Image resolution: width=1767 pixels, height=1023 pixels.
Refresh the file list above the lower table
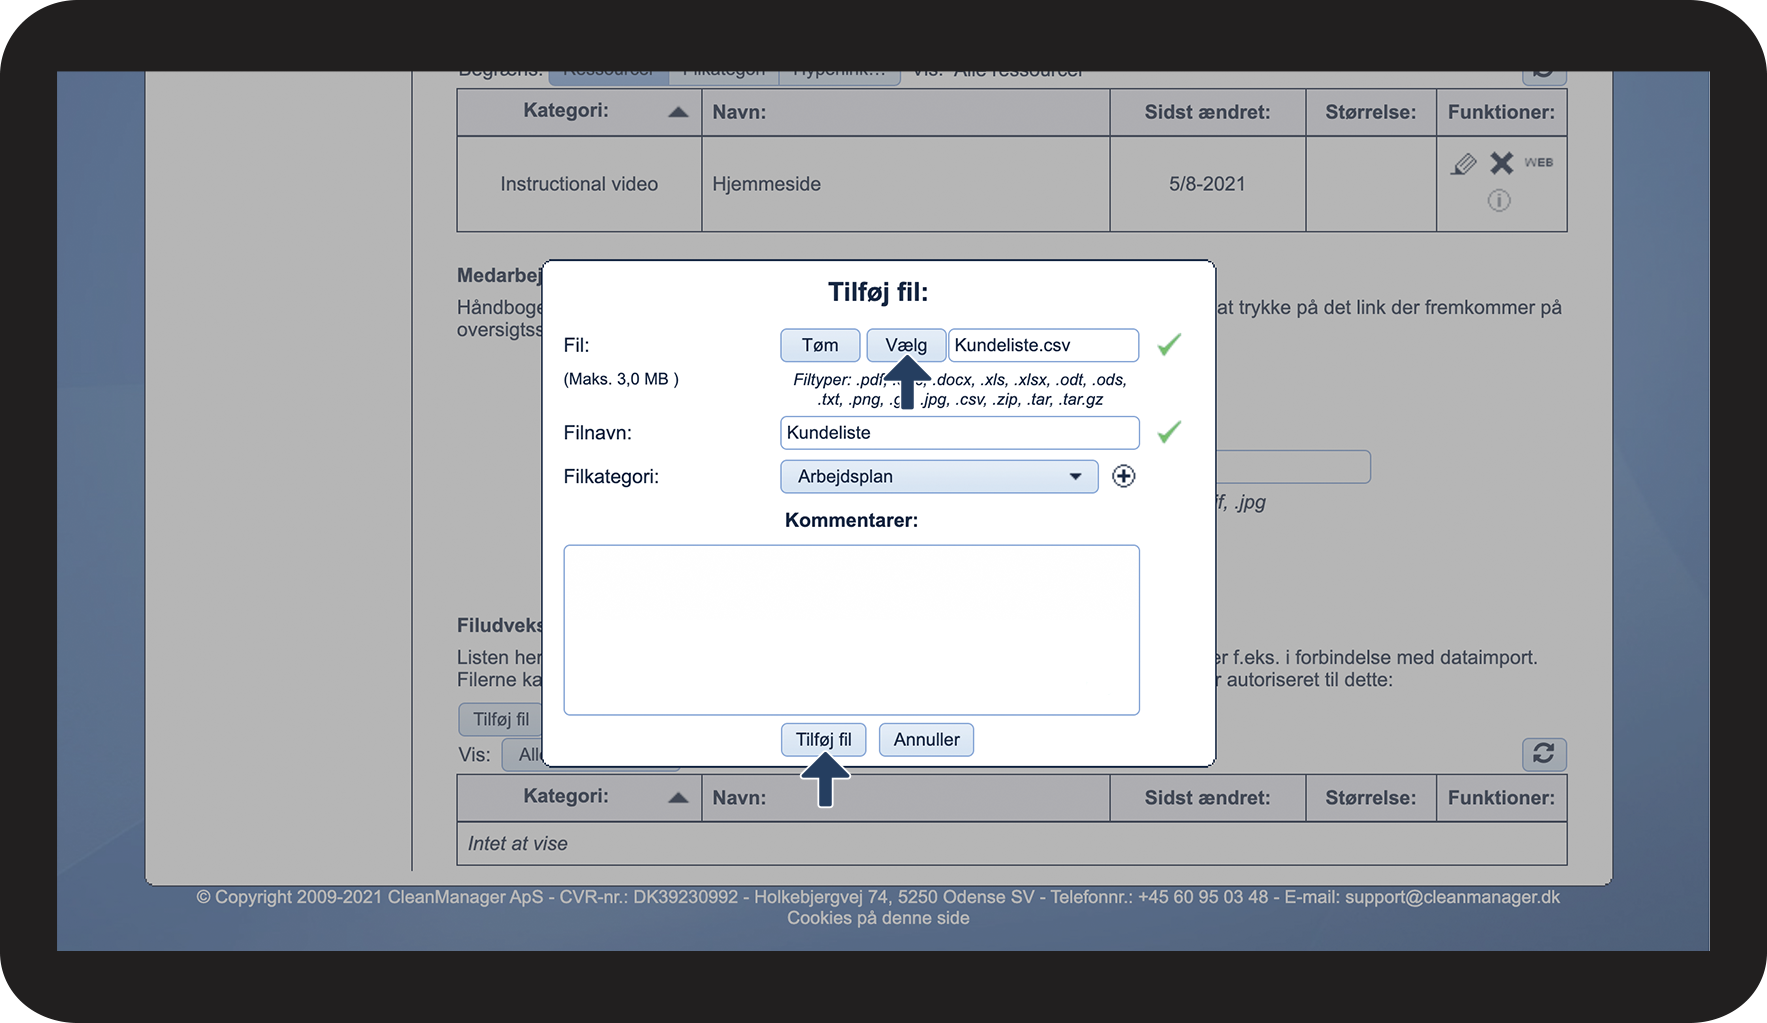pyautogui.click(x=1543, y=753)
